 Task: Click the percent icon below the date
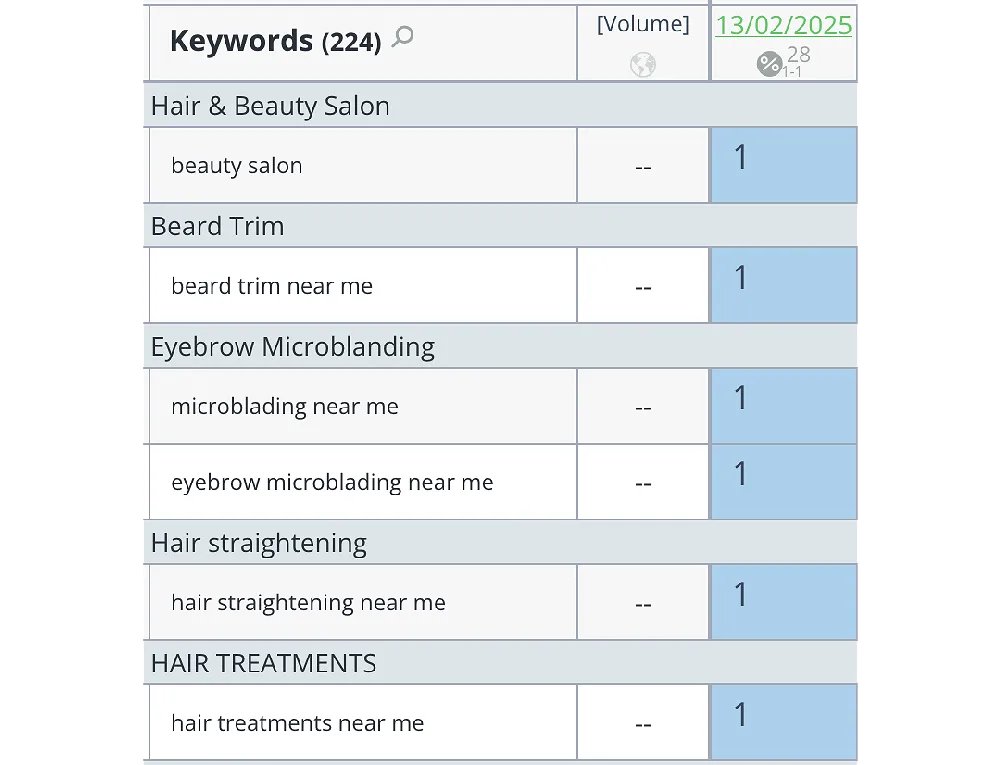click(x=769, y=64)
